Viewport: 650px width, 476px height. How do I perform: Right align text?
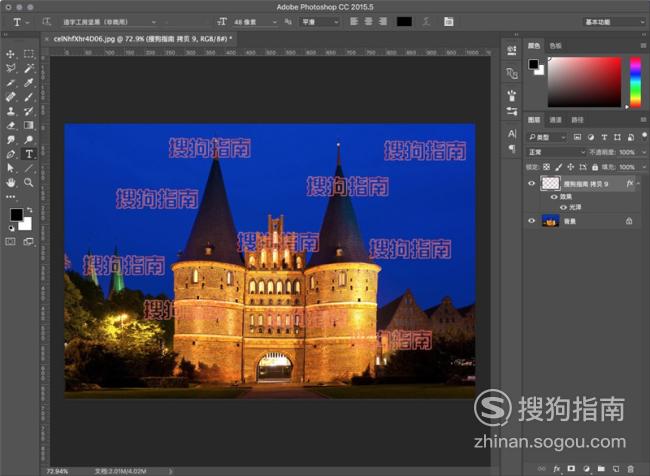click(383, 22)
